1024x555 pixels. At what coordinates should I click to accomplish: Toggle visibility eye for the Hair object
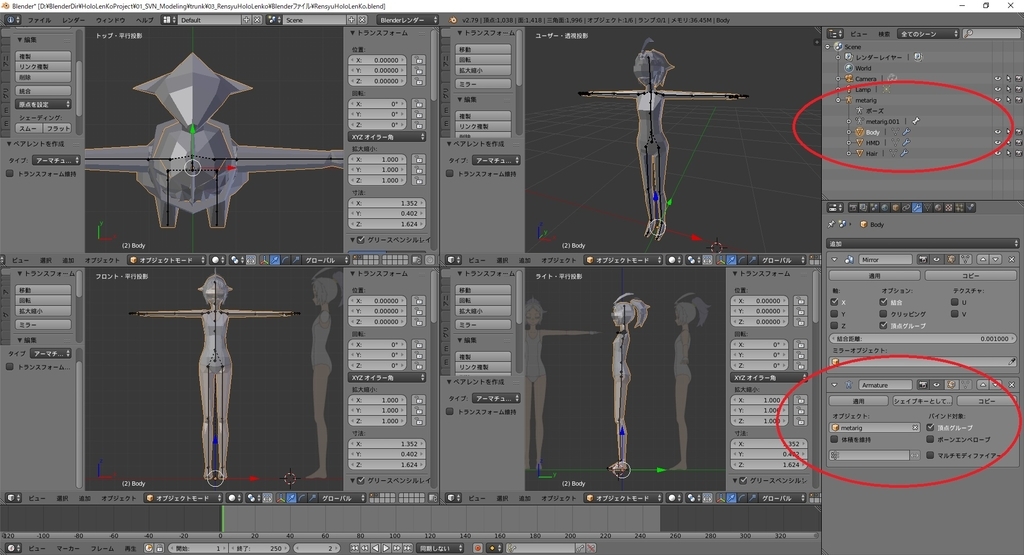point(997,153)
